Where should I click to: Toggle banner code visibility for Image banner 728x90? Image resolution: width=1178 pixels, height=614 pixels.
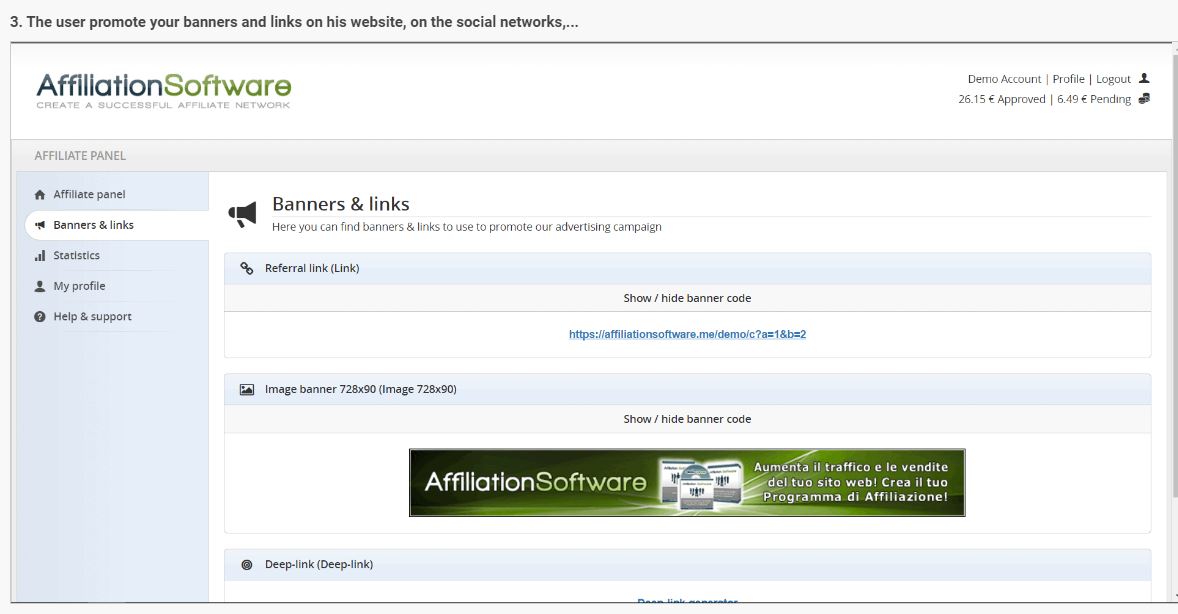tap(688, 419)
